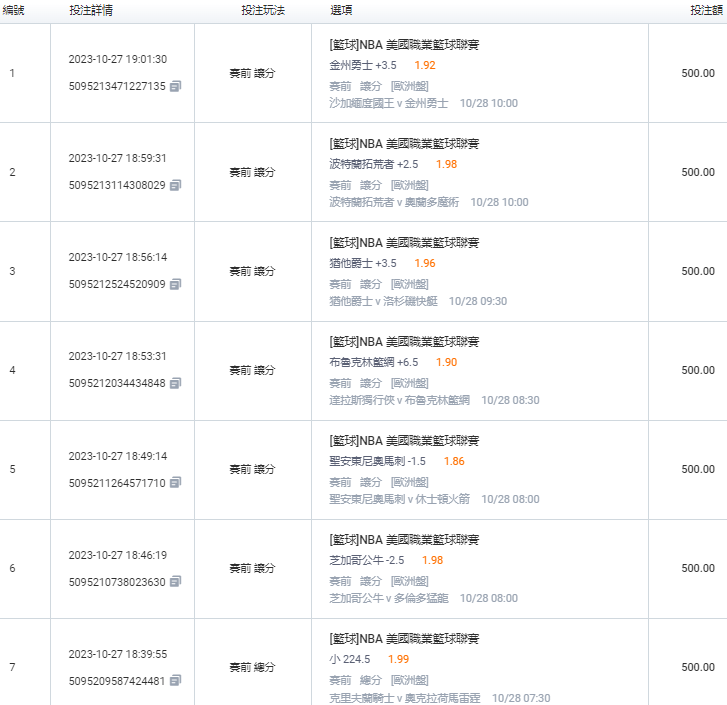Click row number 3
Viewport: 727px width, 705px height.
pyautogui.click(x=13, y=271)
